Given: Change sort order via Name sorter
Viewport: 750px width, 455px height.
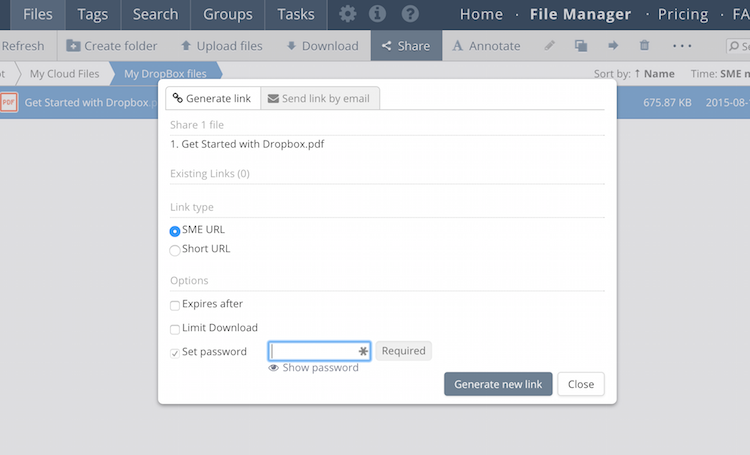Looking at the screenshot, I should [x=658, y=74].
